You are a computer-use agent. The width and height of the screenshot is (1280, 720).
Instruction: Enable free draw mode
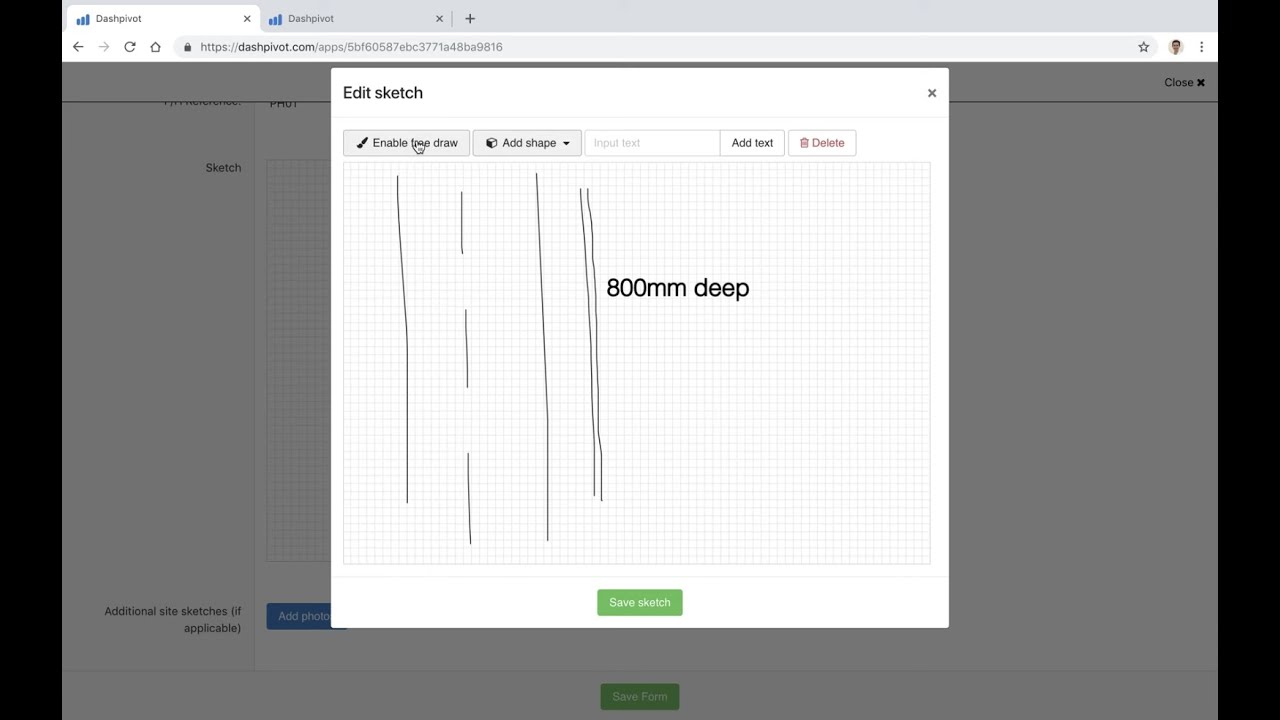coord(406,143)
